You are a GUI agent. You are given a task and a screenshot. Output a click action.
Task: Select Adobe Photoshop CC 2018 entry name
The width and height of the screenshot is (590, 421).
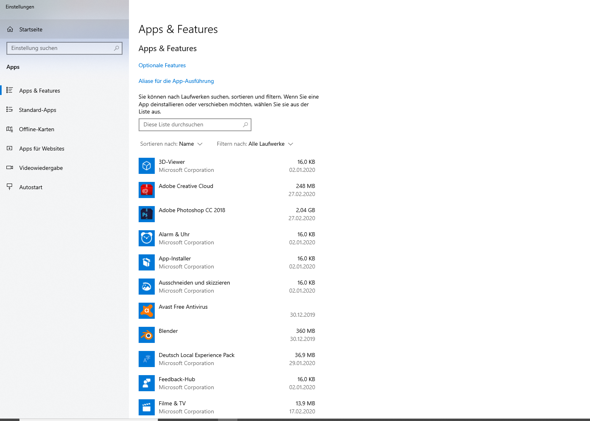point(192,210)
